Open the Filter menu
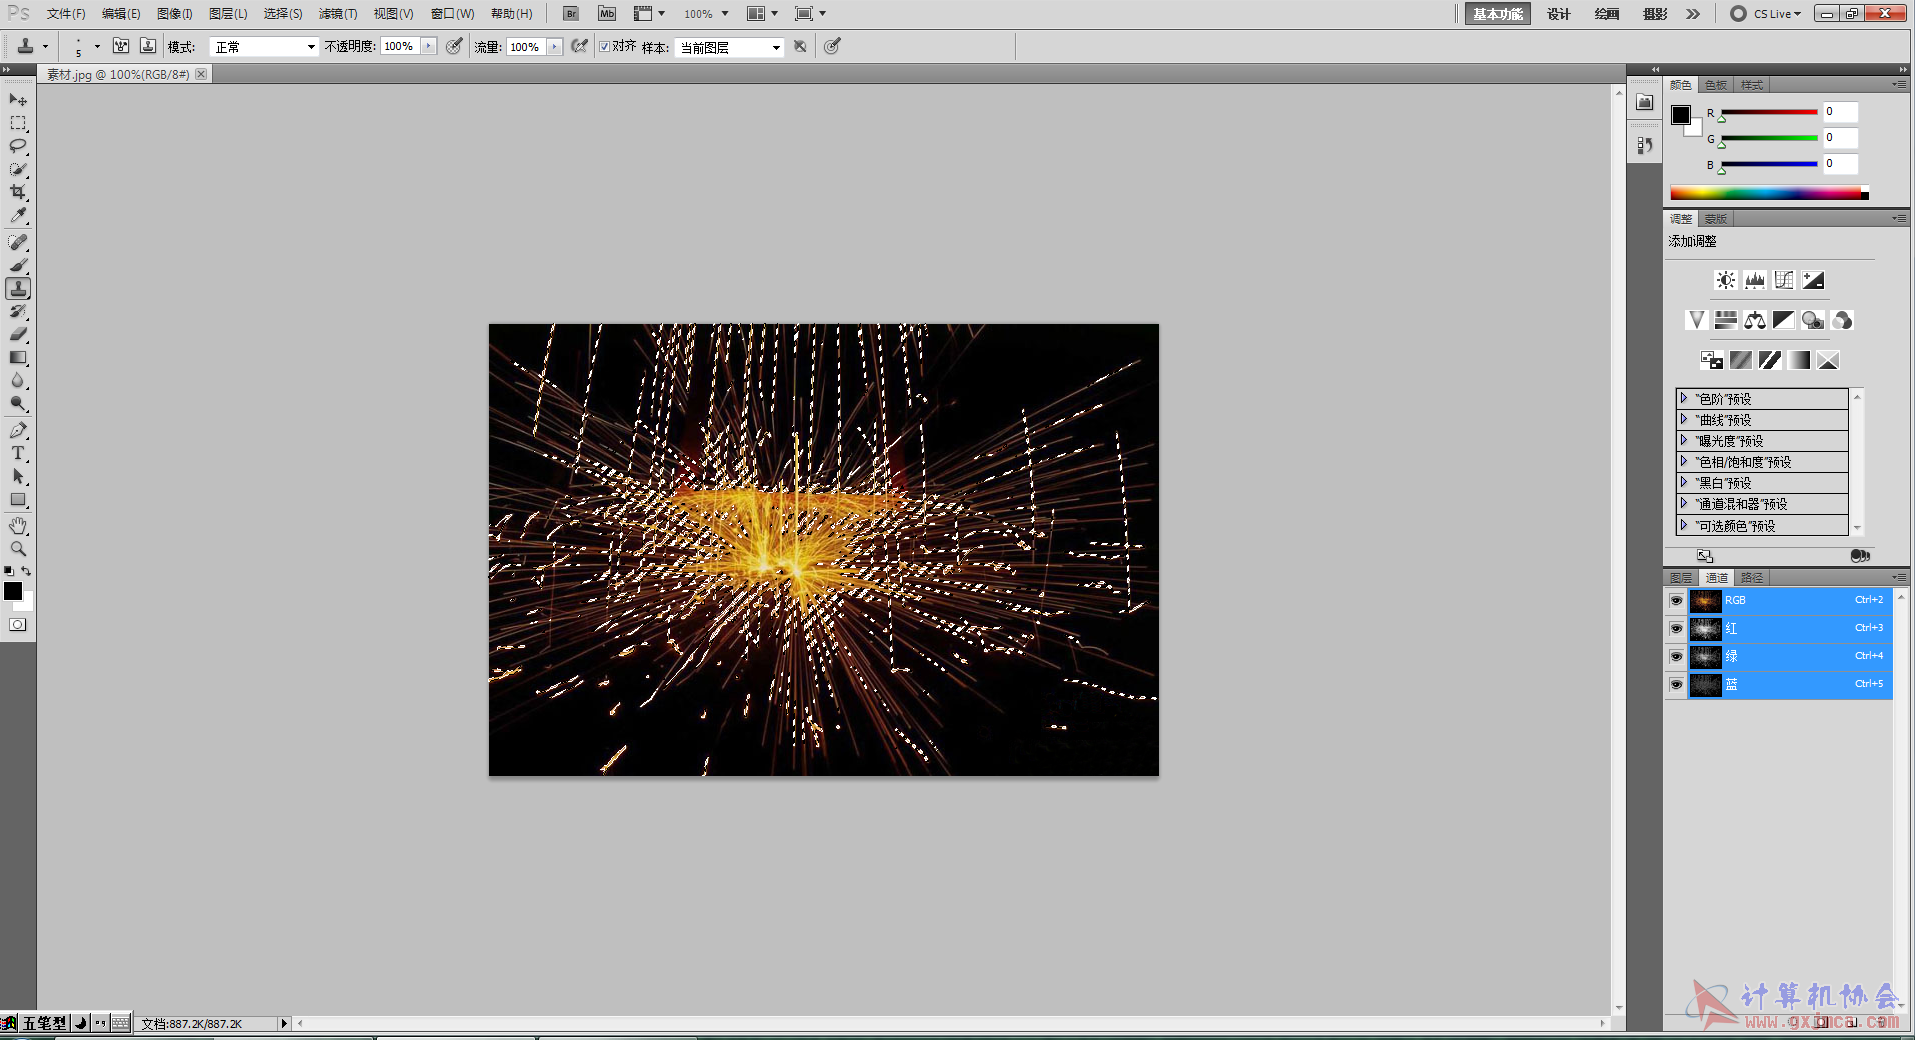Image resolution: width=1915 pixels, height=1040 pixels. click(338, 14)
